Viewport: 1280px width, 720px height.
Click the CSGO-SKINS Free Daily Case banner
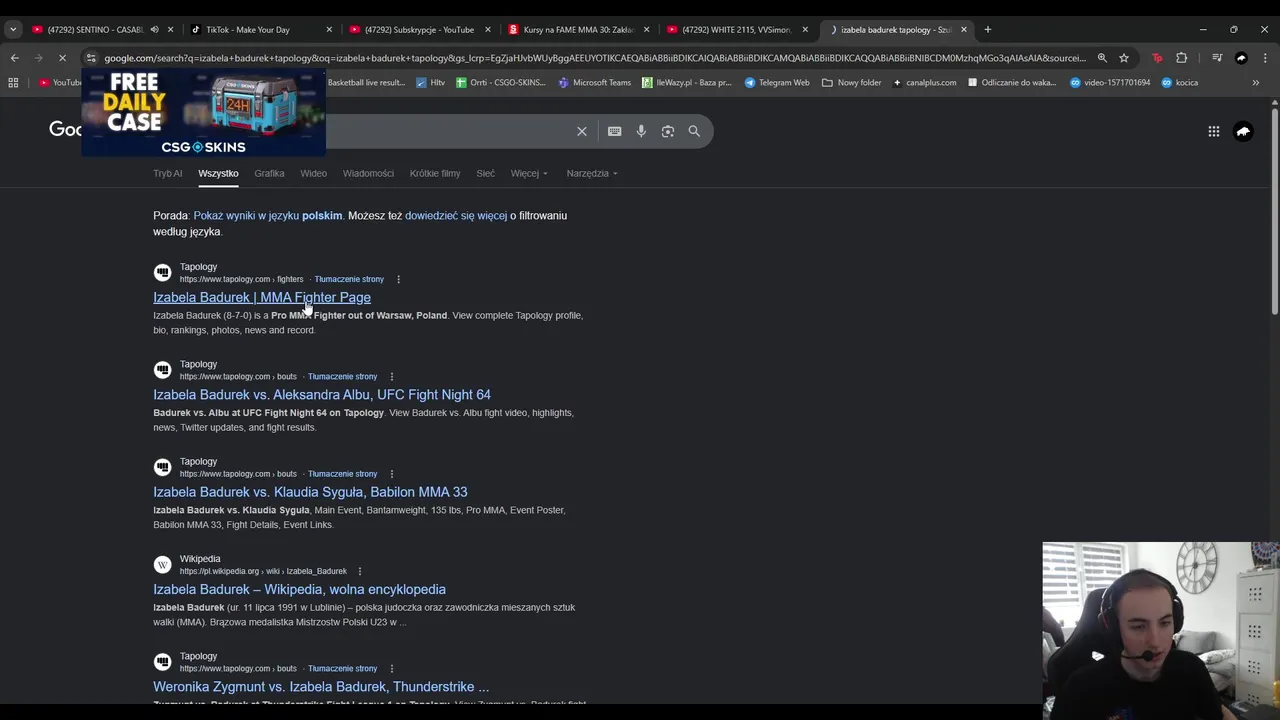(203, 112)
